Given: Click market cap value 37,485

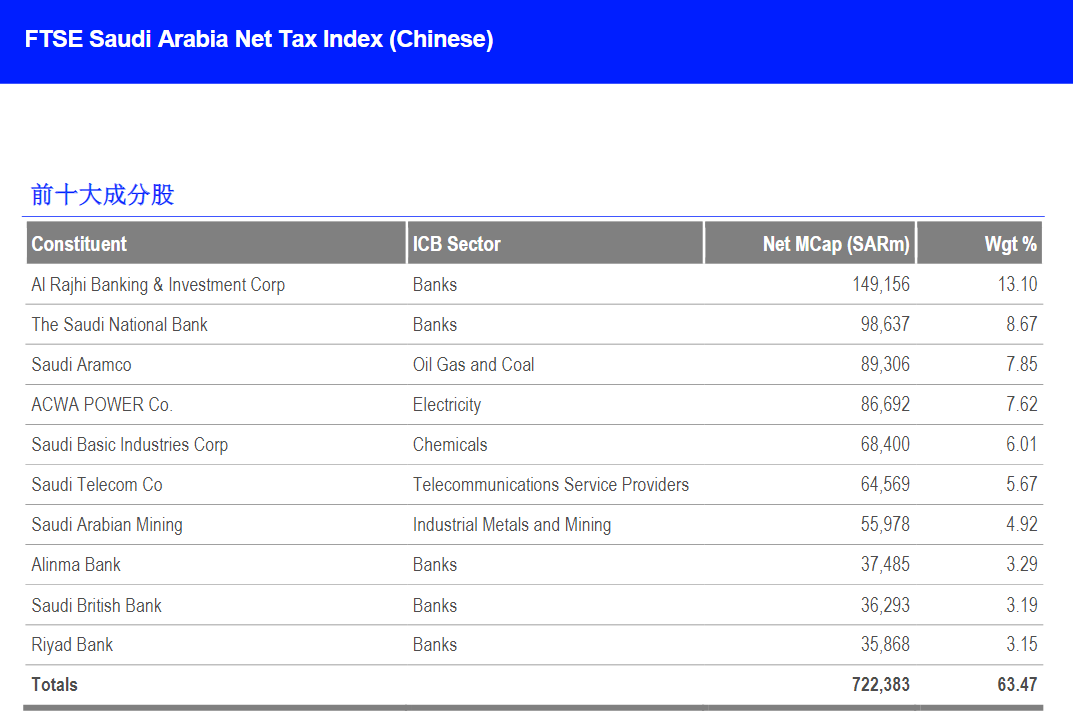Looking at the screenshot, I should click(885, 565).
